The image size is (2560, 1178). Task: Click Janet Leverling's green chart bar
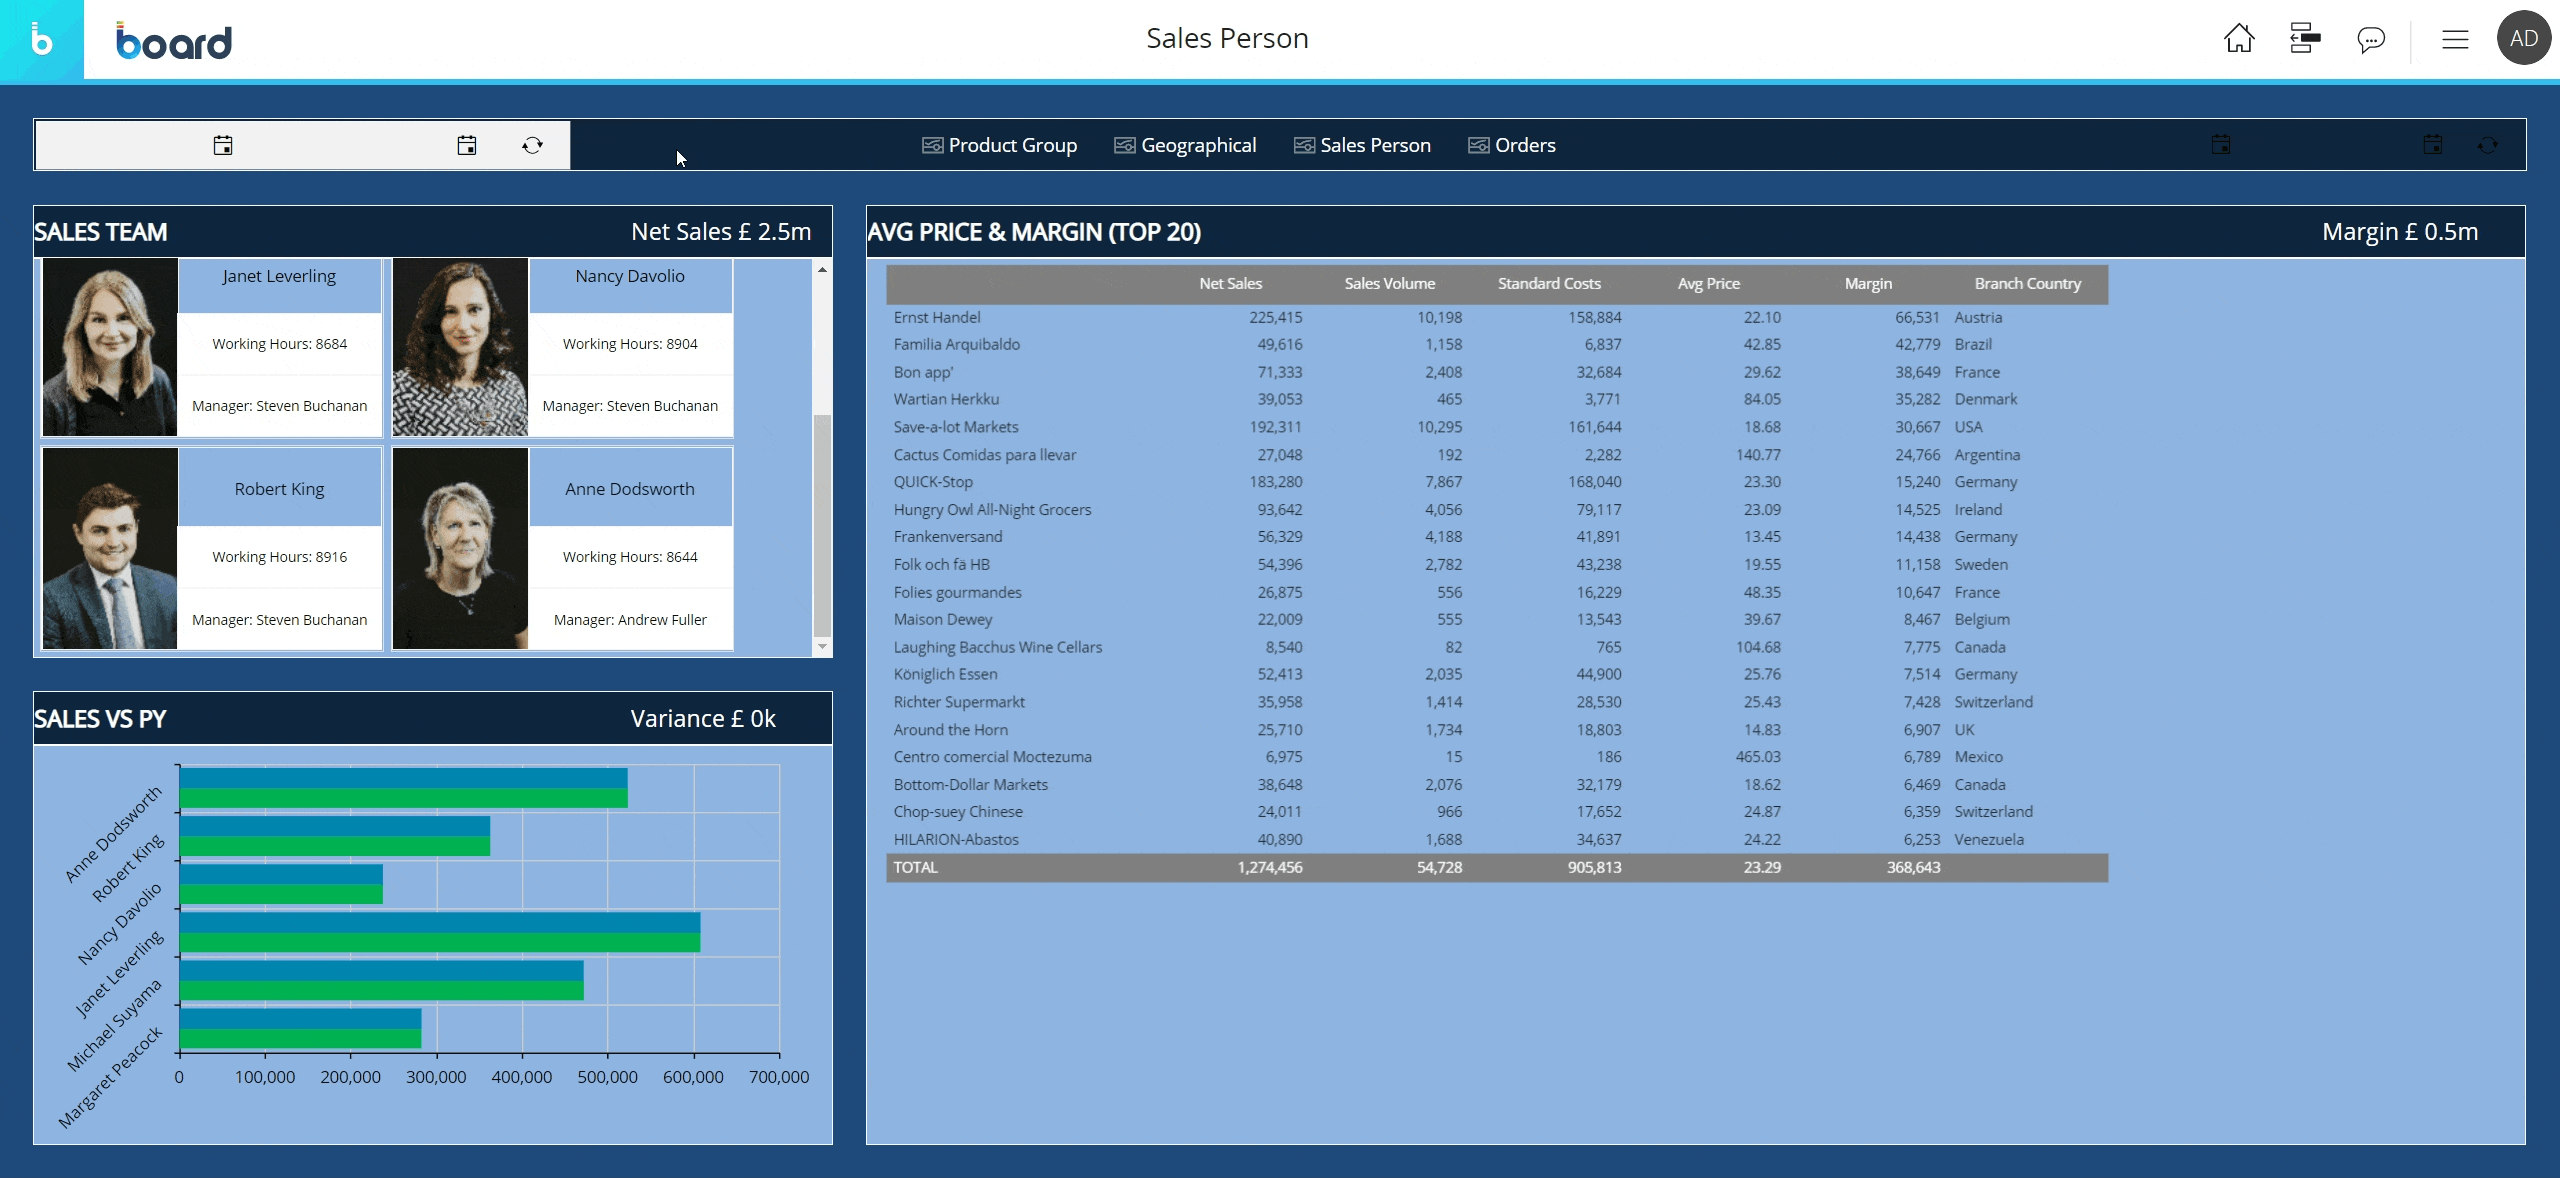(x=440, y=942)
